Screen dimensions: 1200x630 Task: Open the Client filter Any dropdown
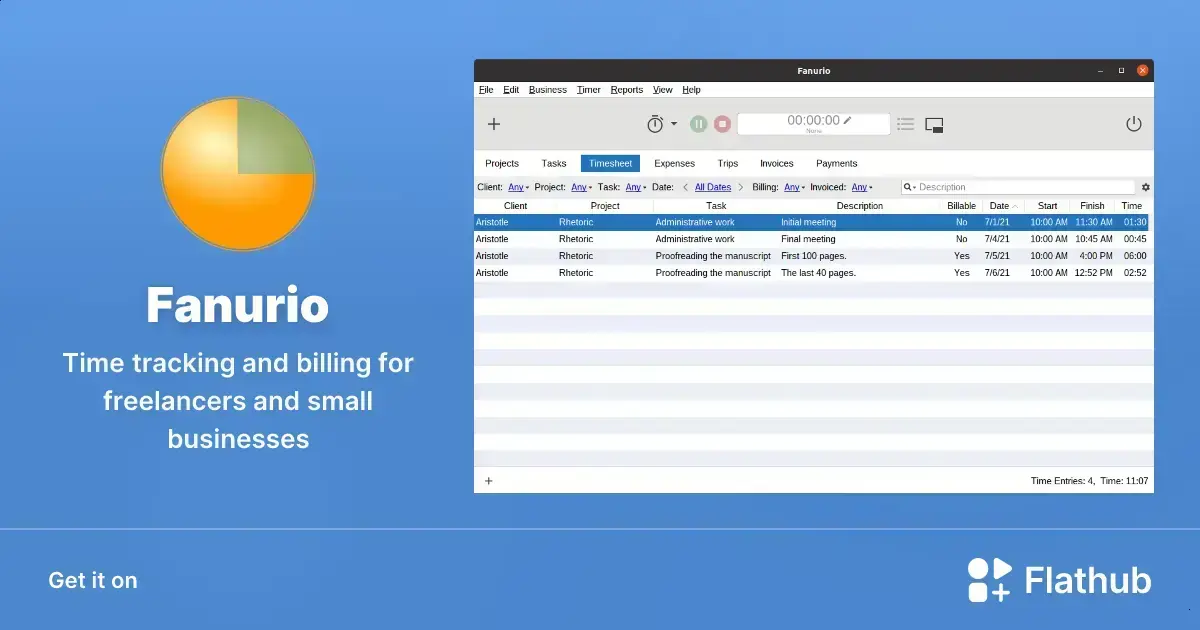point(518,187)
